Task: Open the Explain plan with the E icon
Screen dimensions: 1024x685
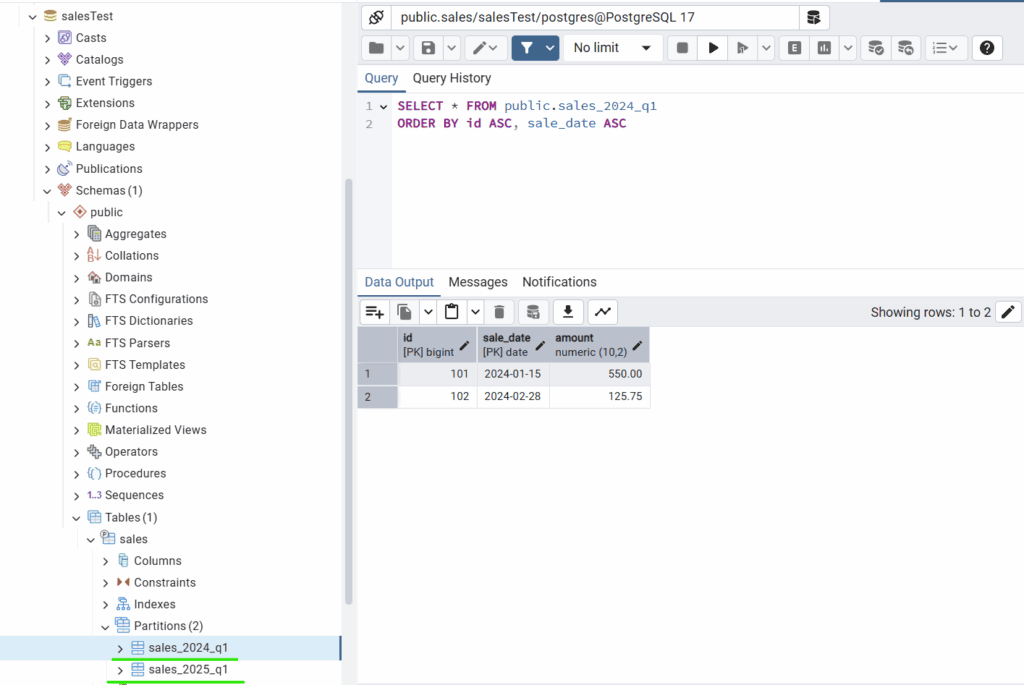Action: tap(793, 47)
